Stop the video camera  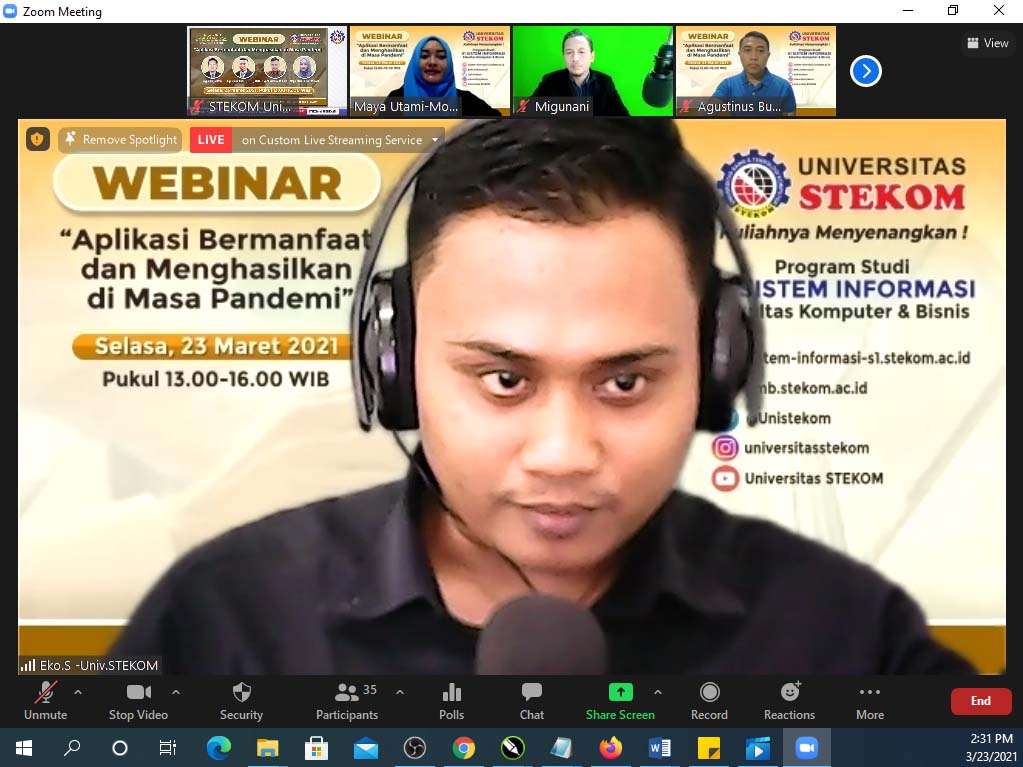coord(138,701)
